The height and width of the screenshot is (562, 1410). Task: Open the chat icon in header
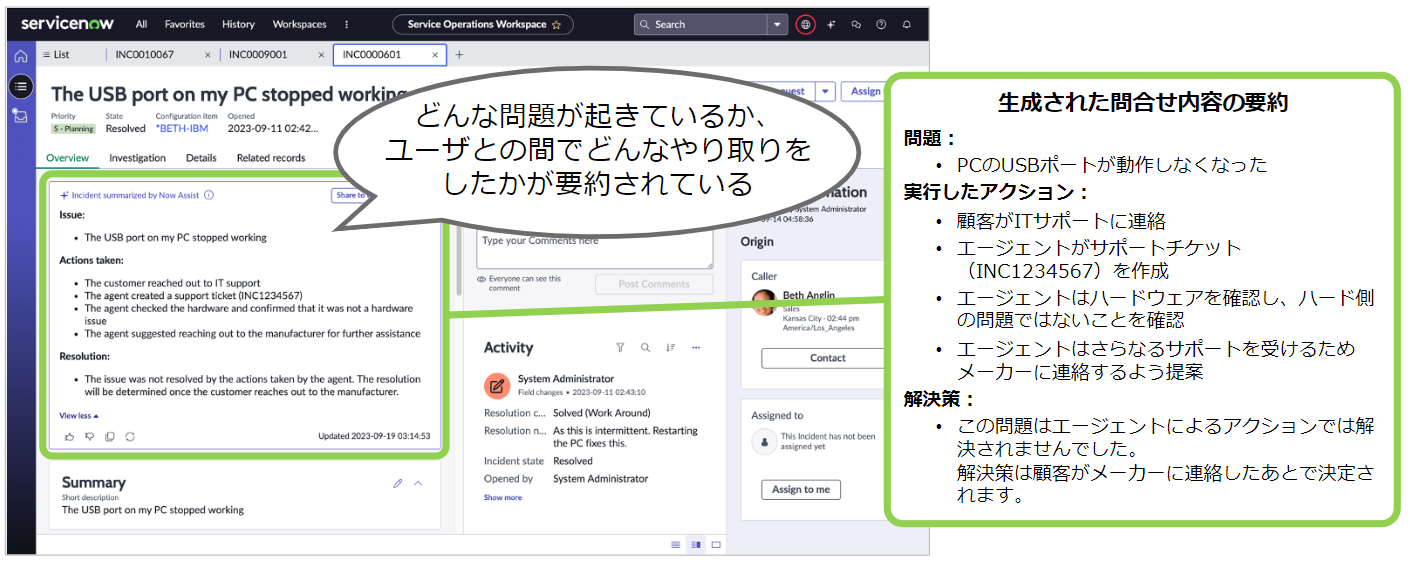click(x=856, y=24)
